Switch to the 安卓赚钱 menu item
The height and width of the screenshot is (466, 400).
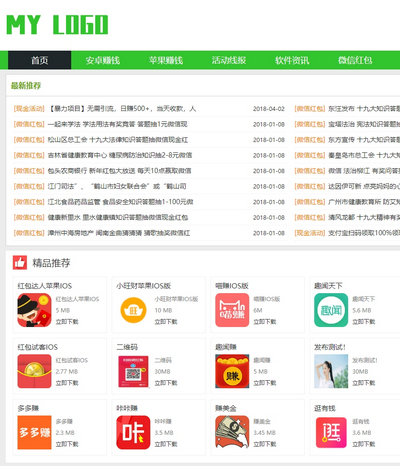coord(103,60)
